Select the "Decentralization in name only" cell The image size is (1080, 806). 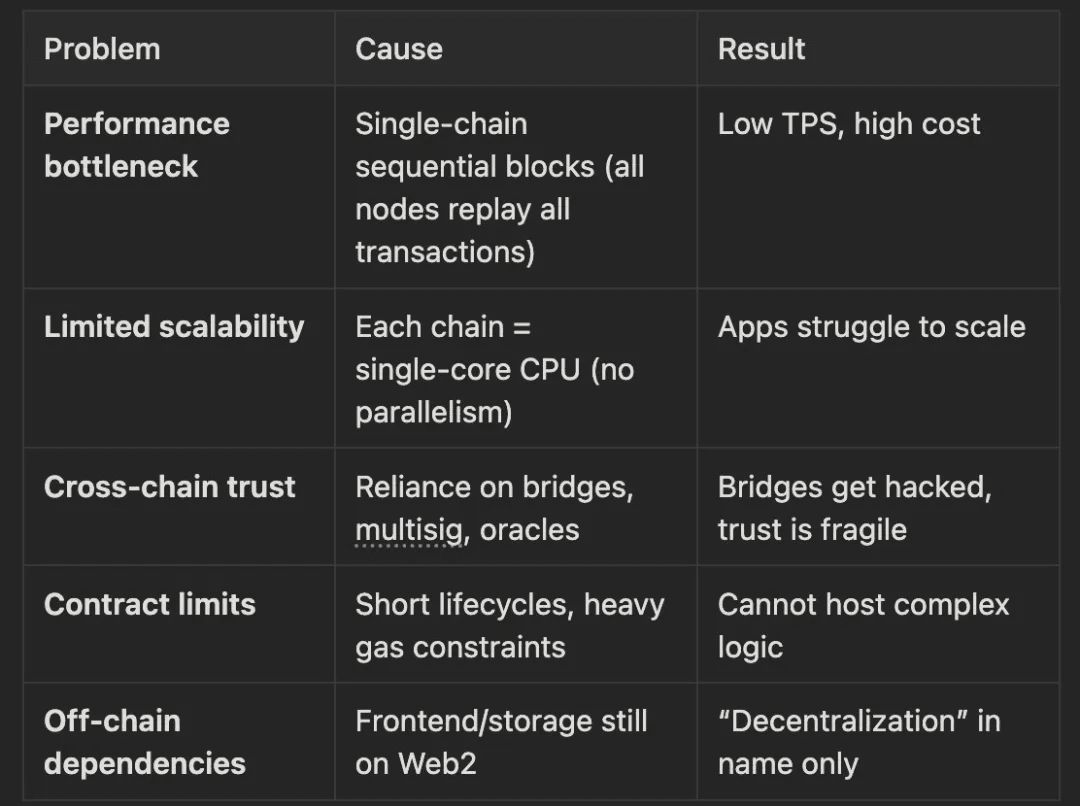858,742
